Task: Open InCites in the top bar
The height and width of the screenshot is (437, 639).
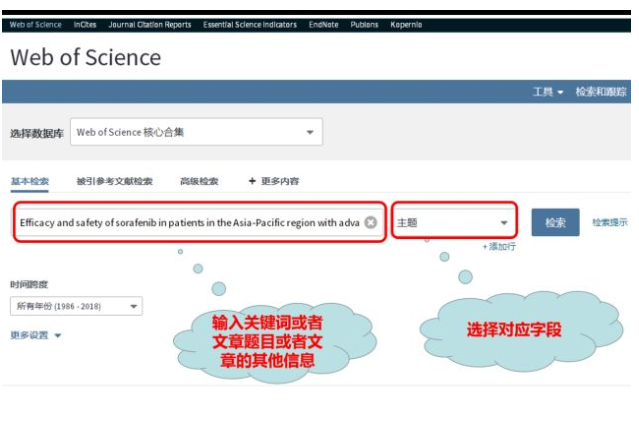Action: tap(85, 24)
